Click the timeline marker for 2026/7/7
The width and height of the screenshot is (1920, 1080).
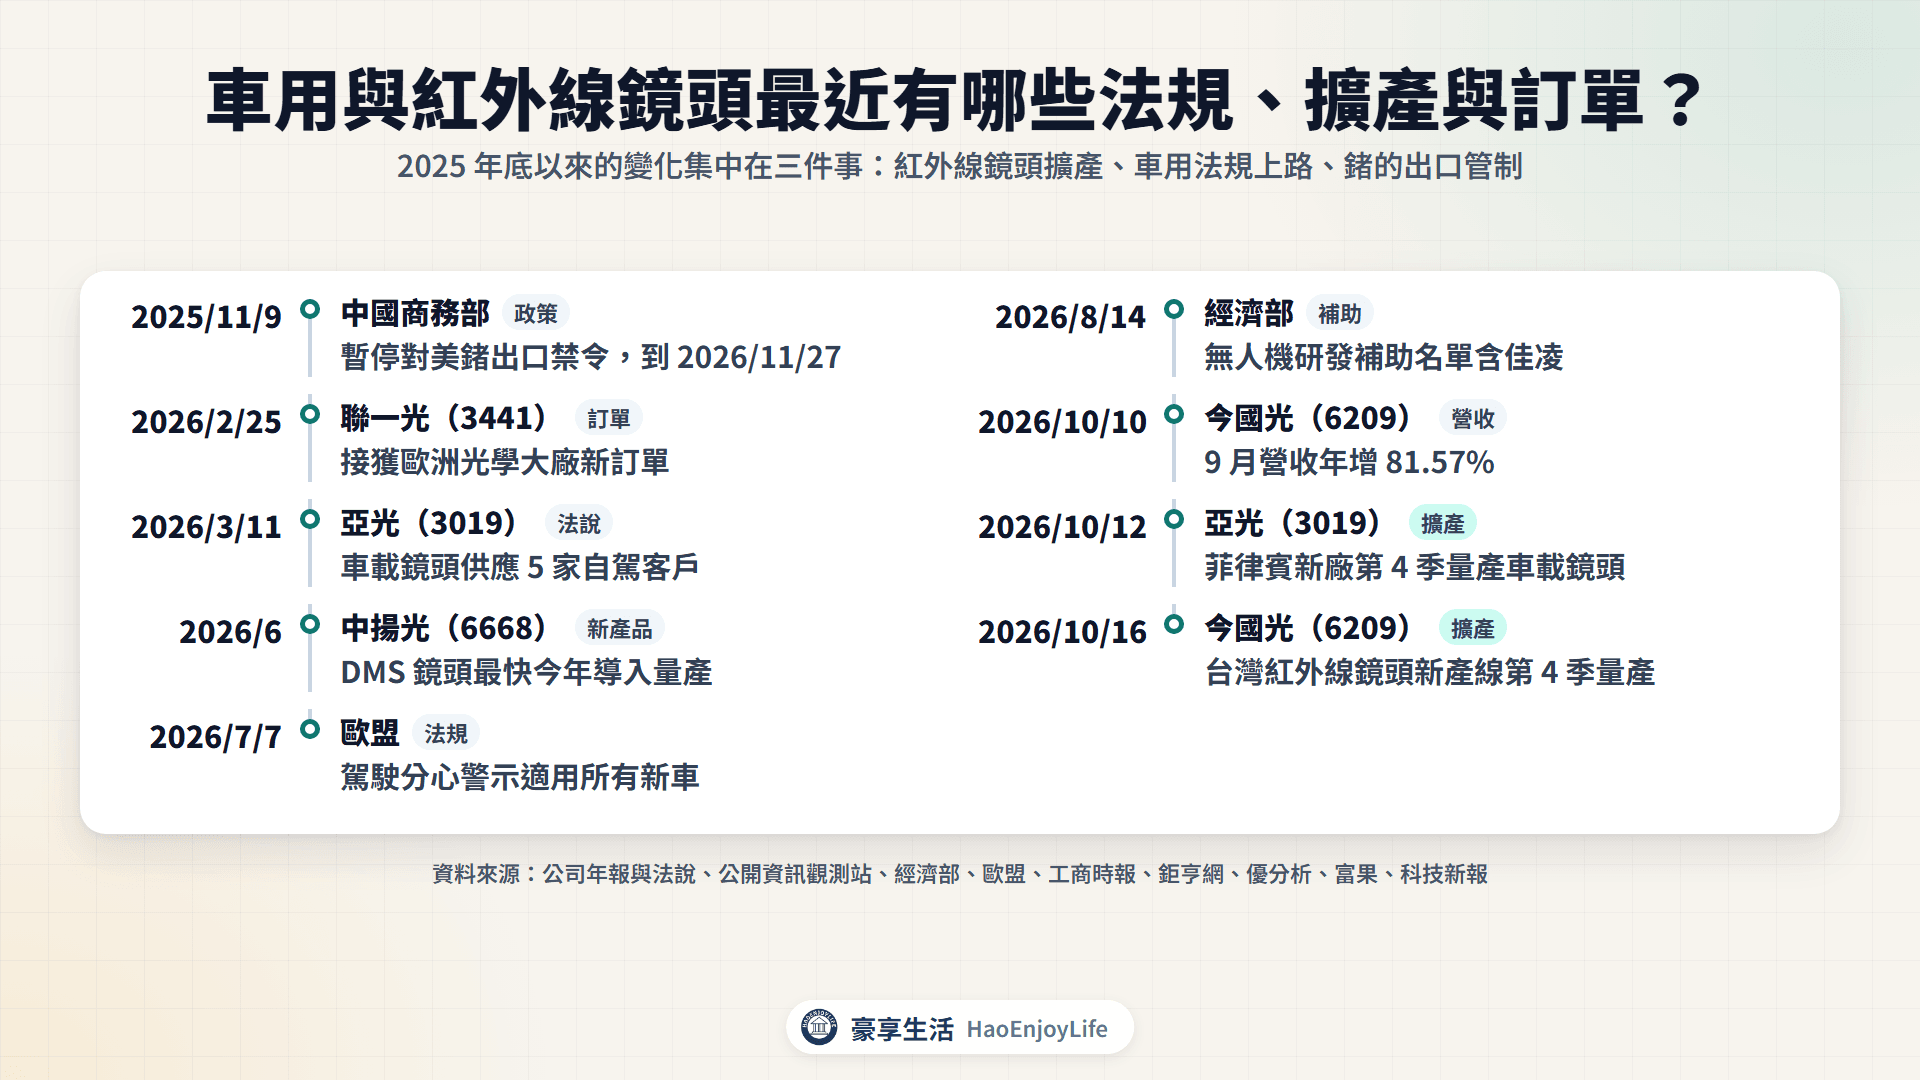point(310,729)
